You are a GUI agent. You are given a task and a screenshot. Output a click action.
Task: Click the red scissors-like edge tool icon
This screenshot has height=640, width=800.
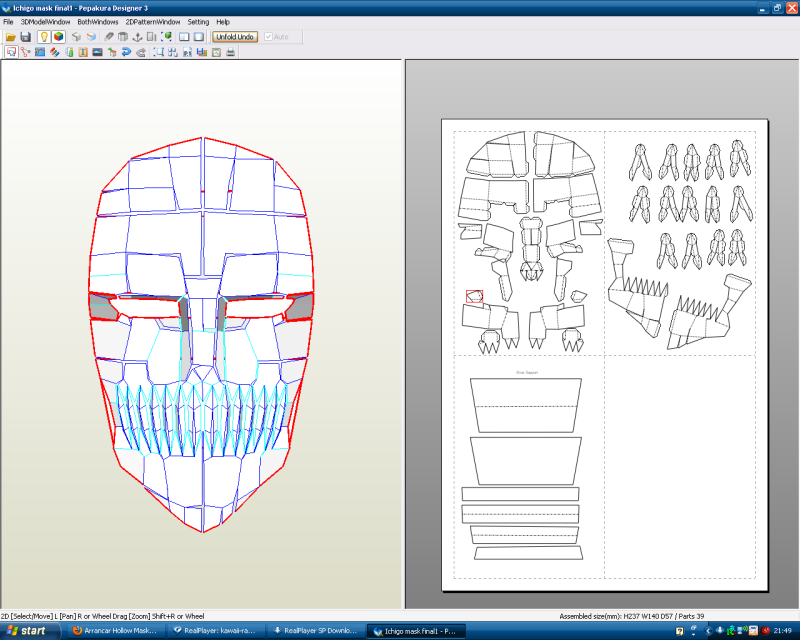coord(26,52)
